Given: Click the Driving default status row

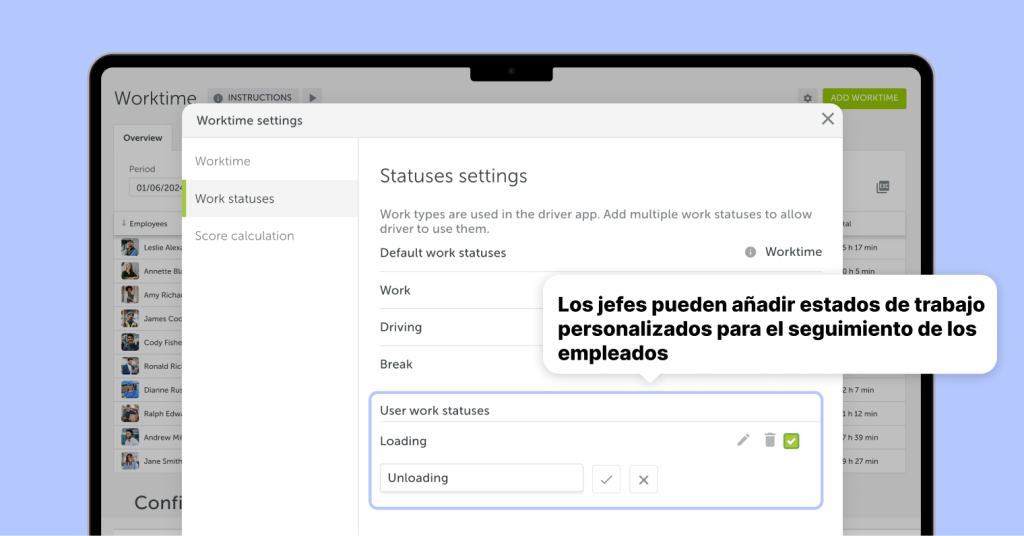Looking at the screenshot, I should coord(461,327).
